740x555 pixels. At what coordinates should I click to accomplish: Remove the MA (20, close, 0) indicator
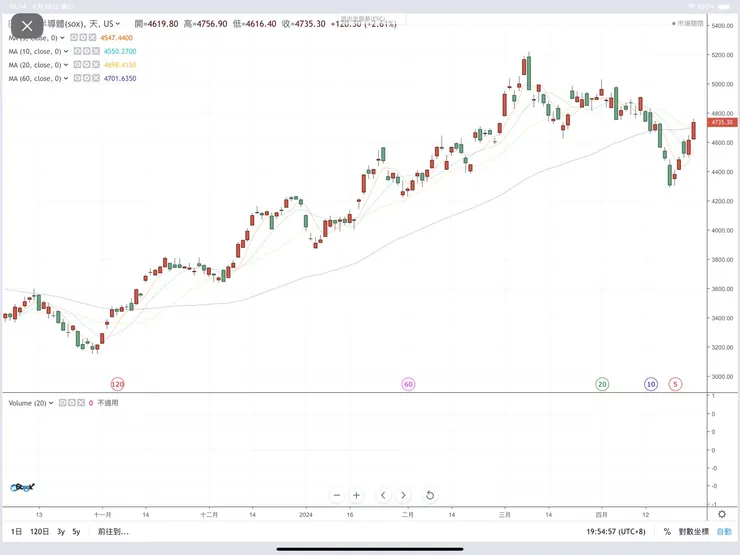[x=96, y=65]
